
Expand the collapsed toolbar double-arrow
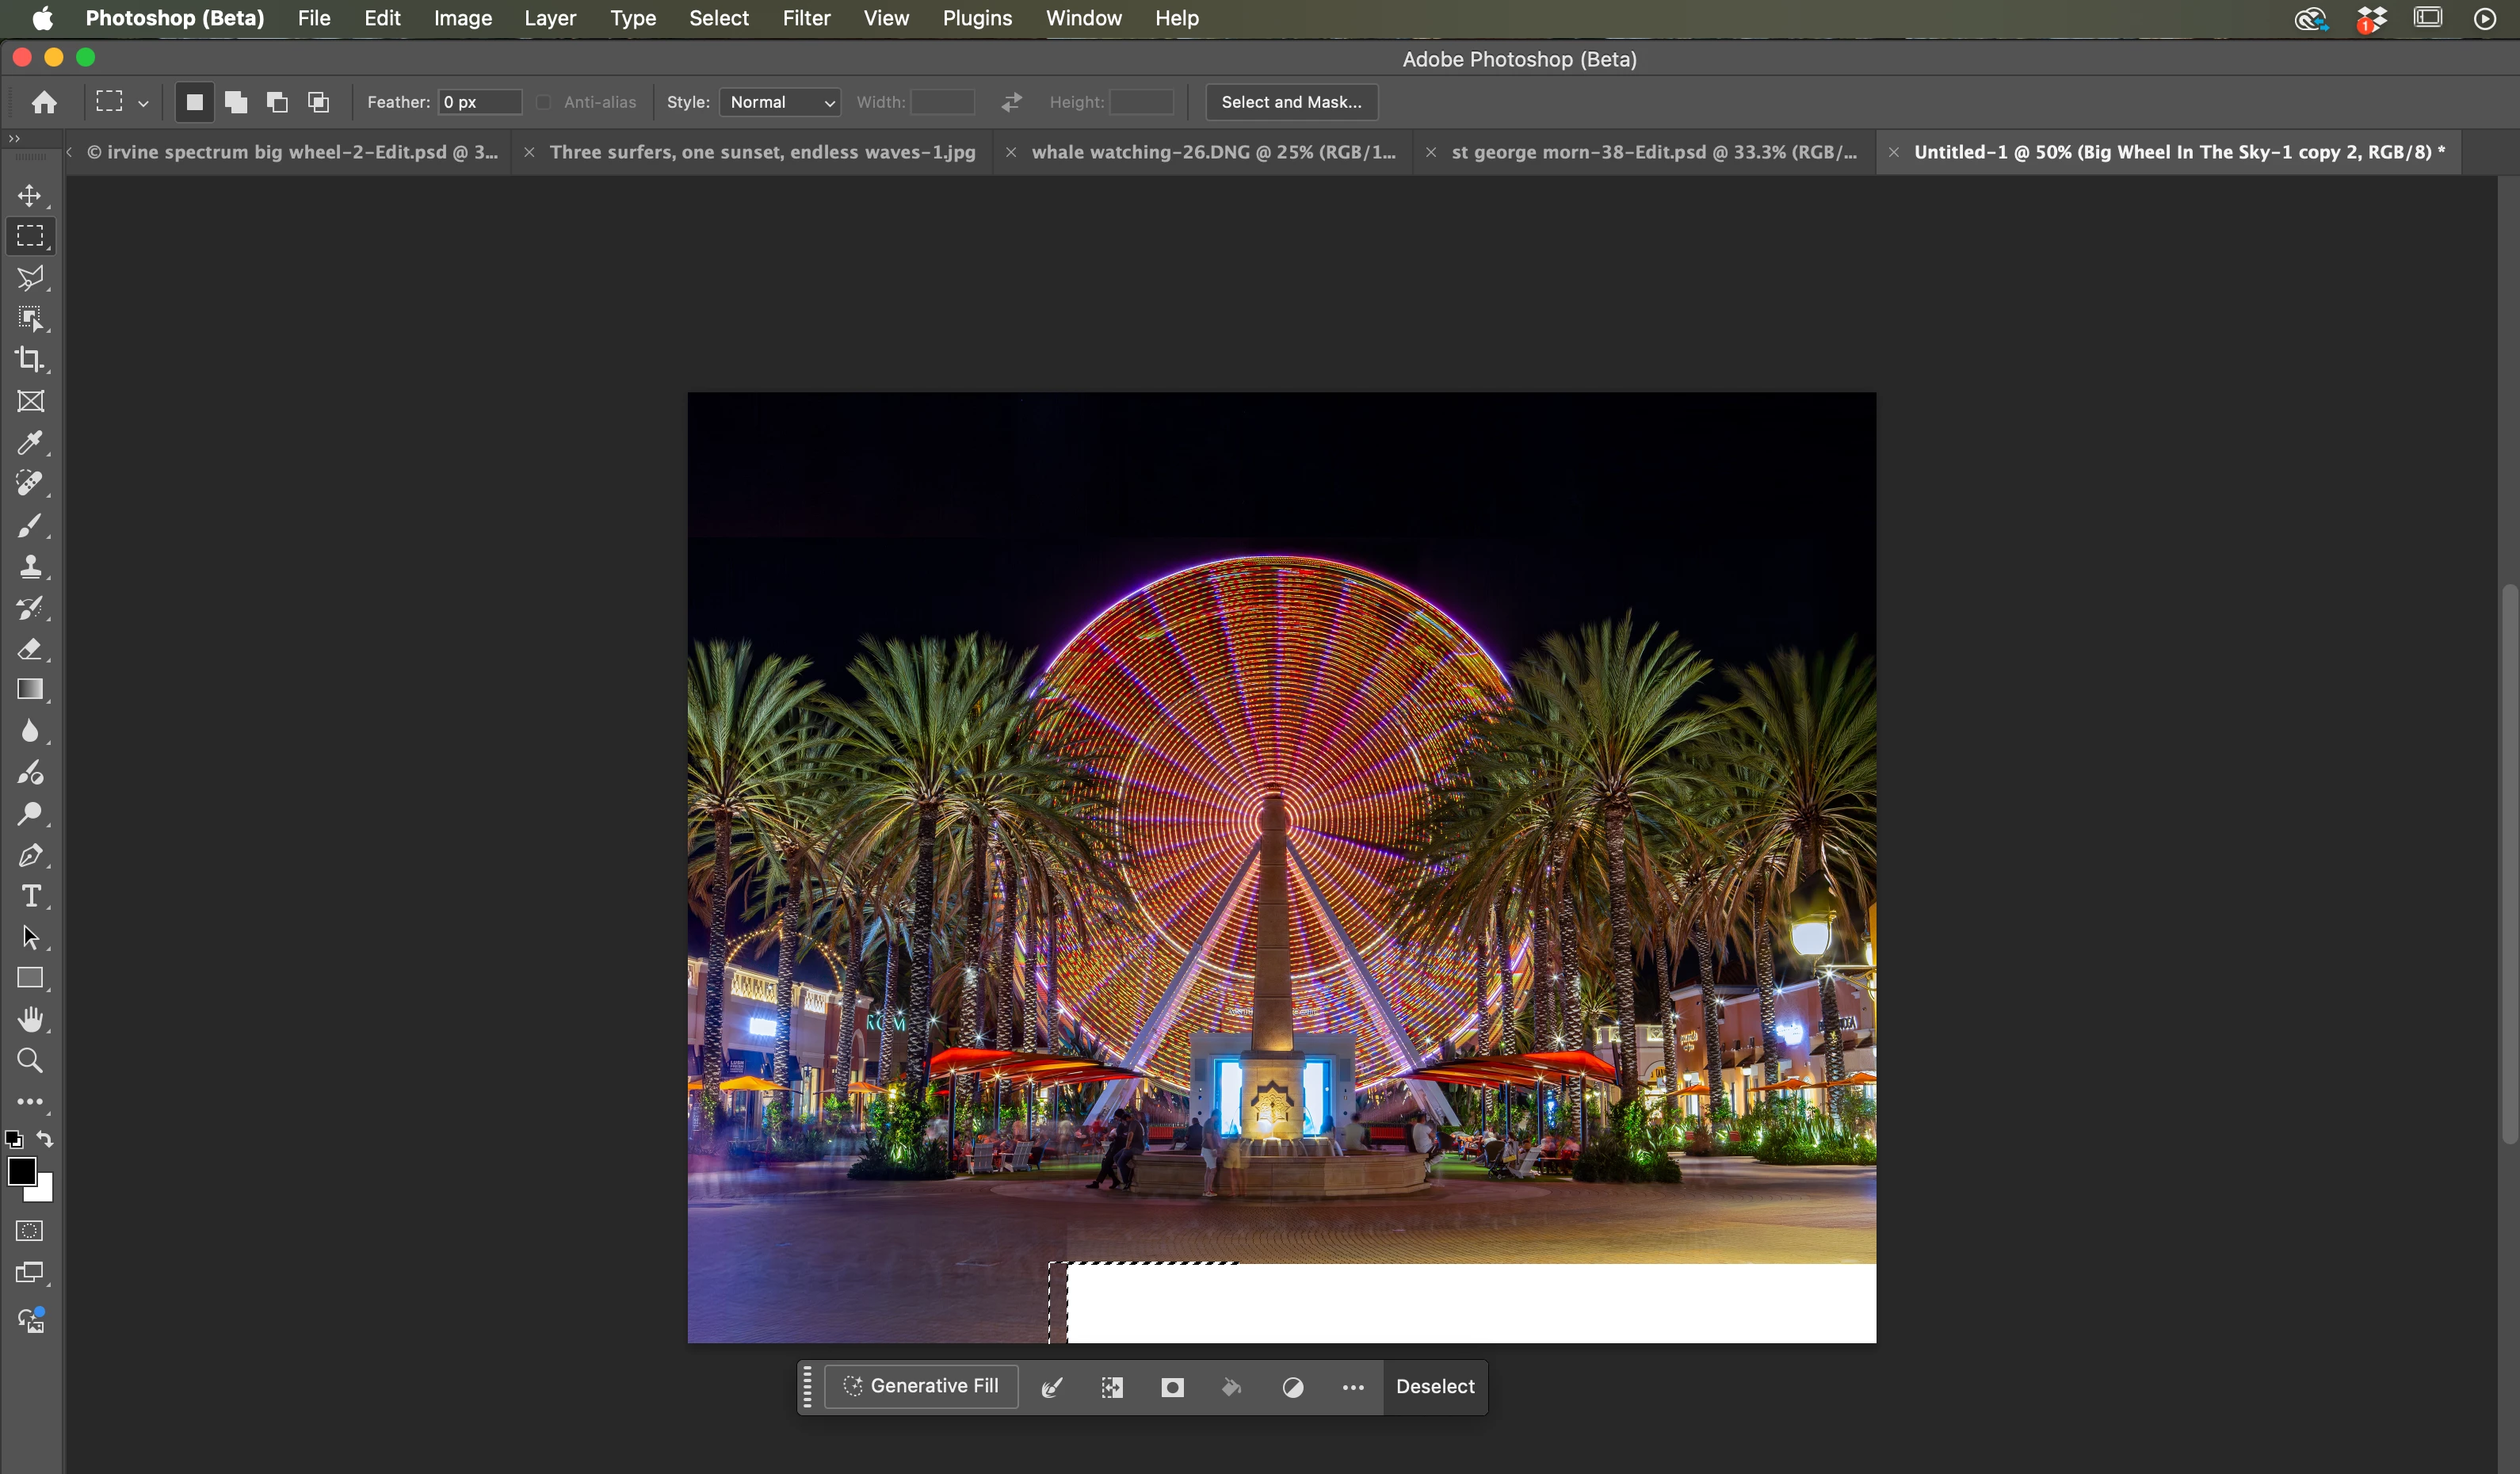(14, 138)
